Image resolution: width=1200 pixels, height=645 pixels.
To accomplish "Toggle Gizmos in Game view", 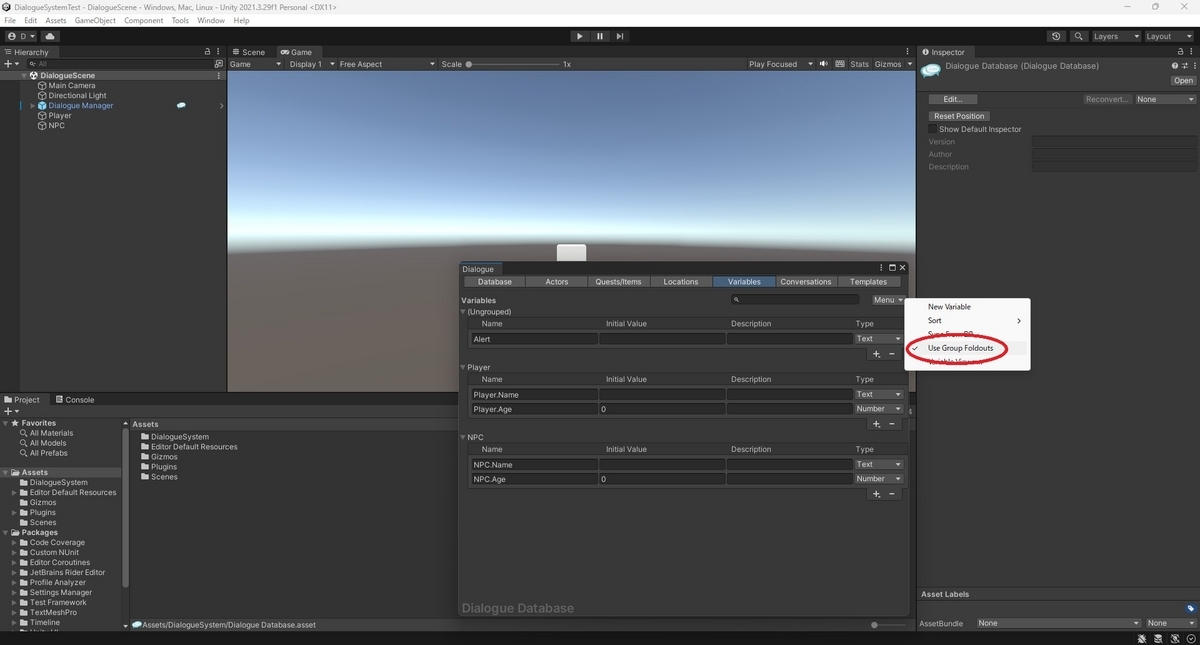I will click(887, 64).
